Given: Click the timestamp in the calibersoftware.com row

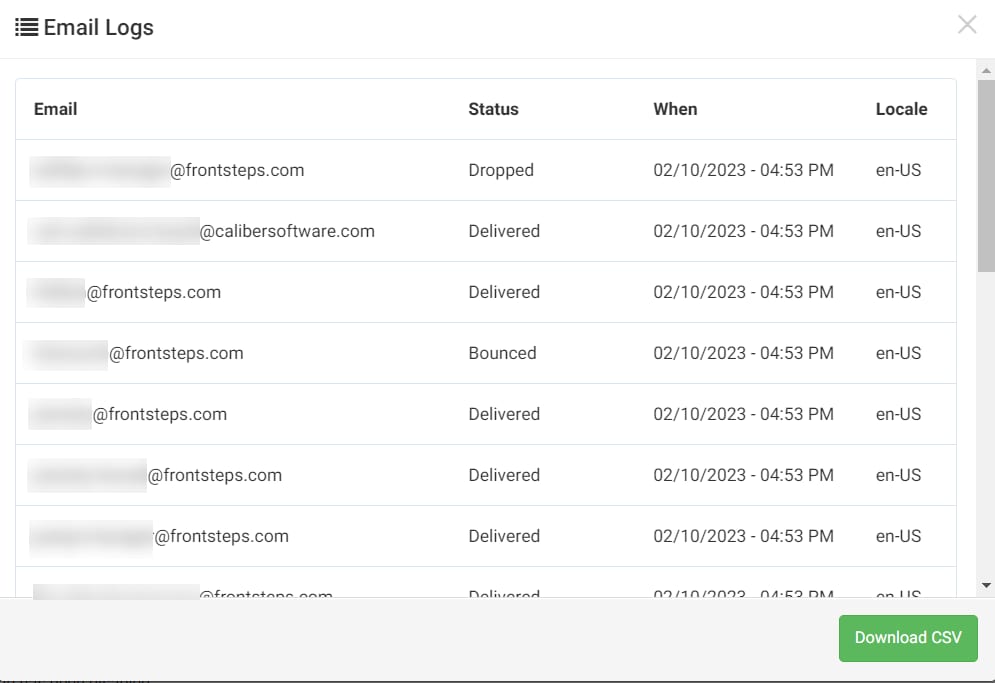Looking at the screenshot, I should point(743,231).
